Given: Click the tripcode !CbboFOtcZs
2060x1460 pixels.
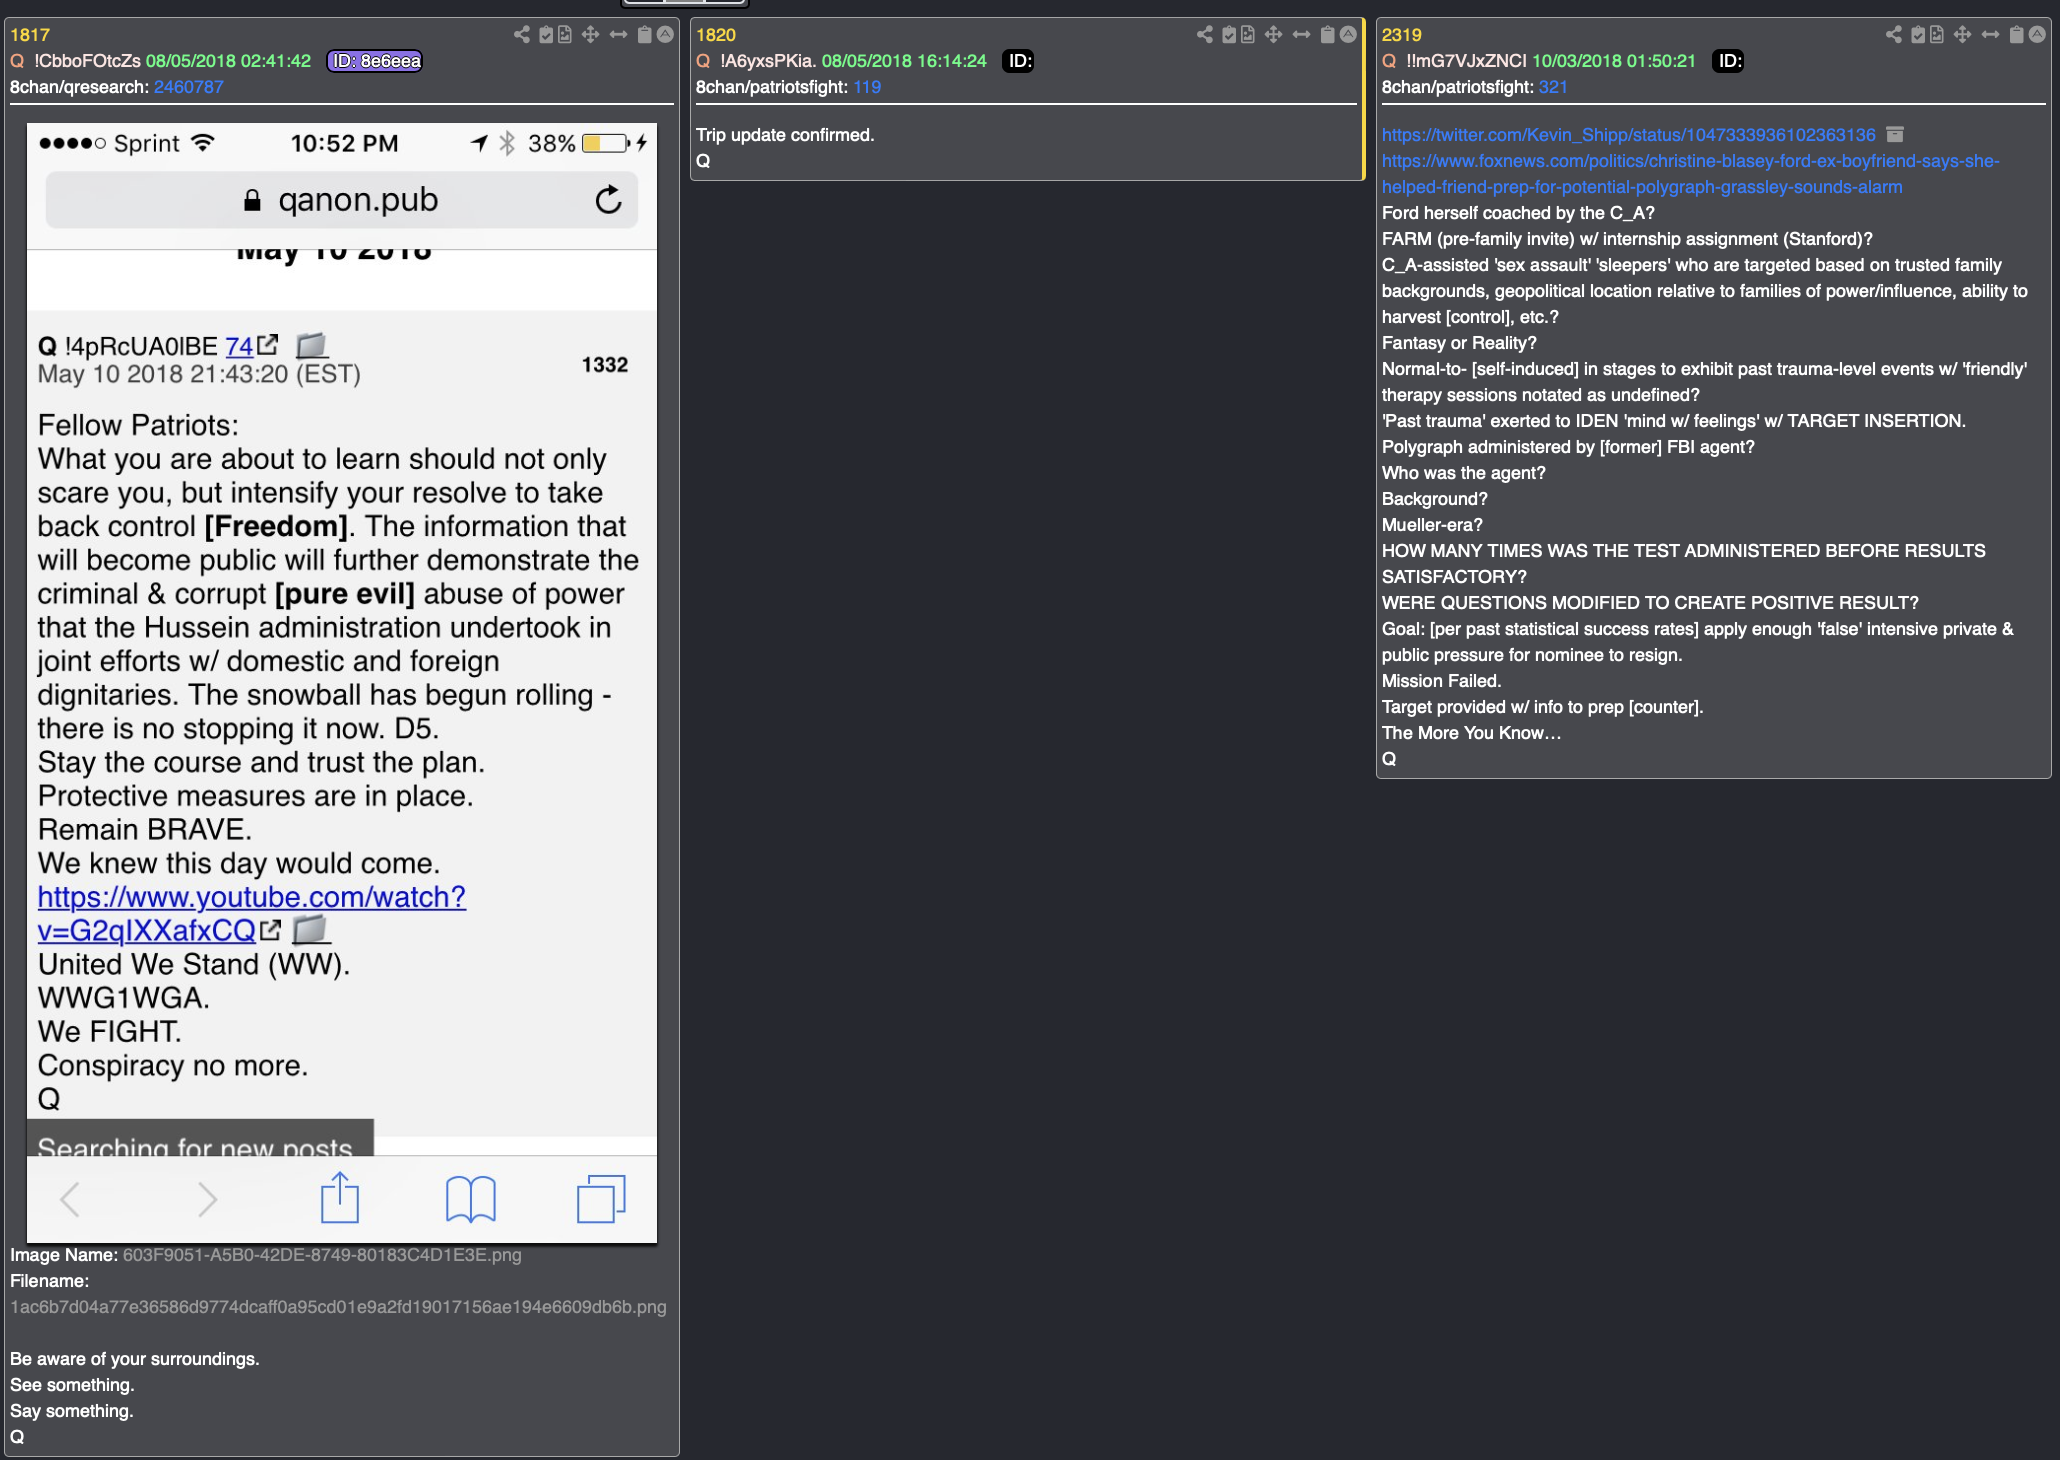Looking at the screenshot, I should pos(88,61).
